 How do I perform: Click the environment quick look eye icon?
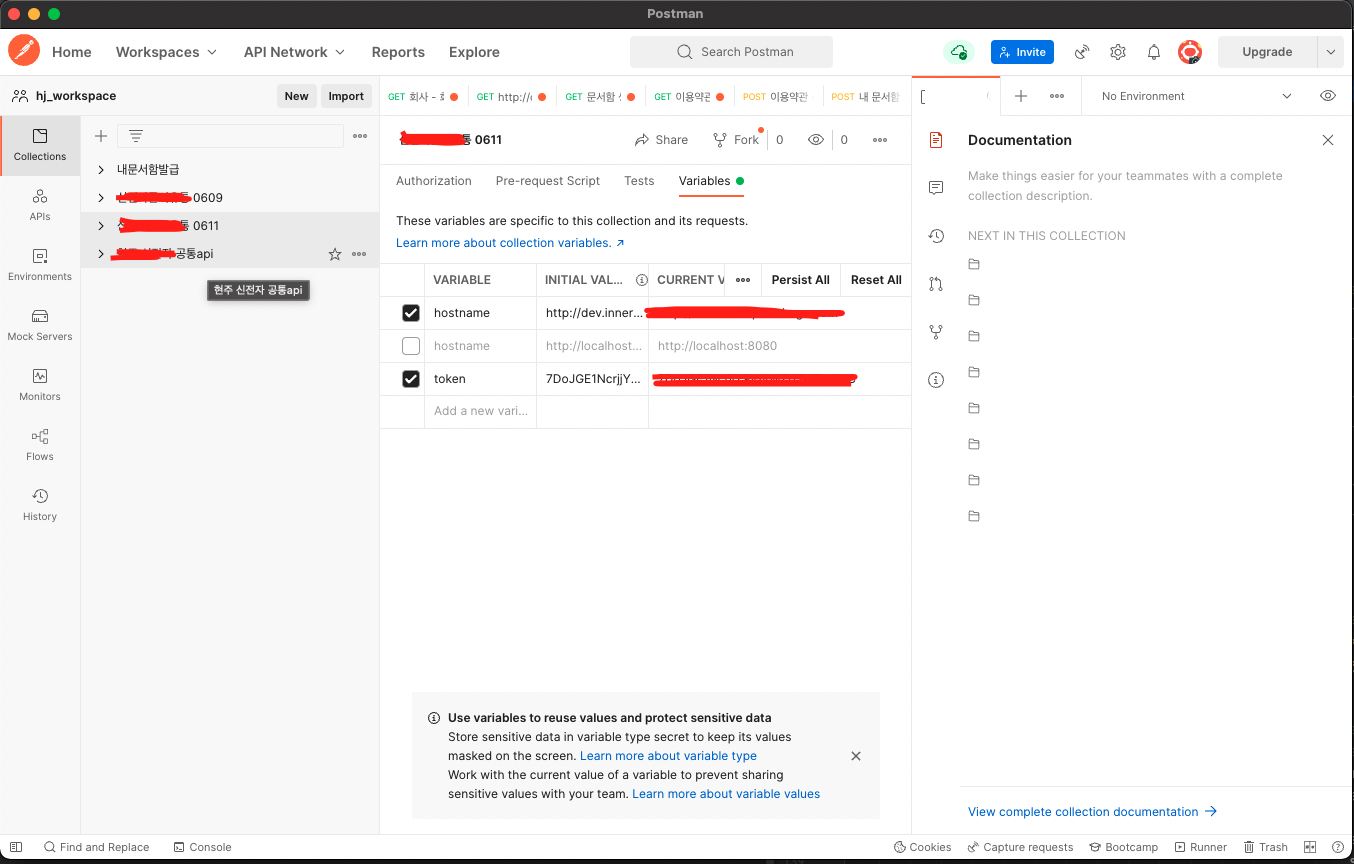tap(1328, 96)
